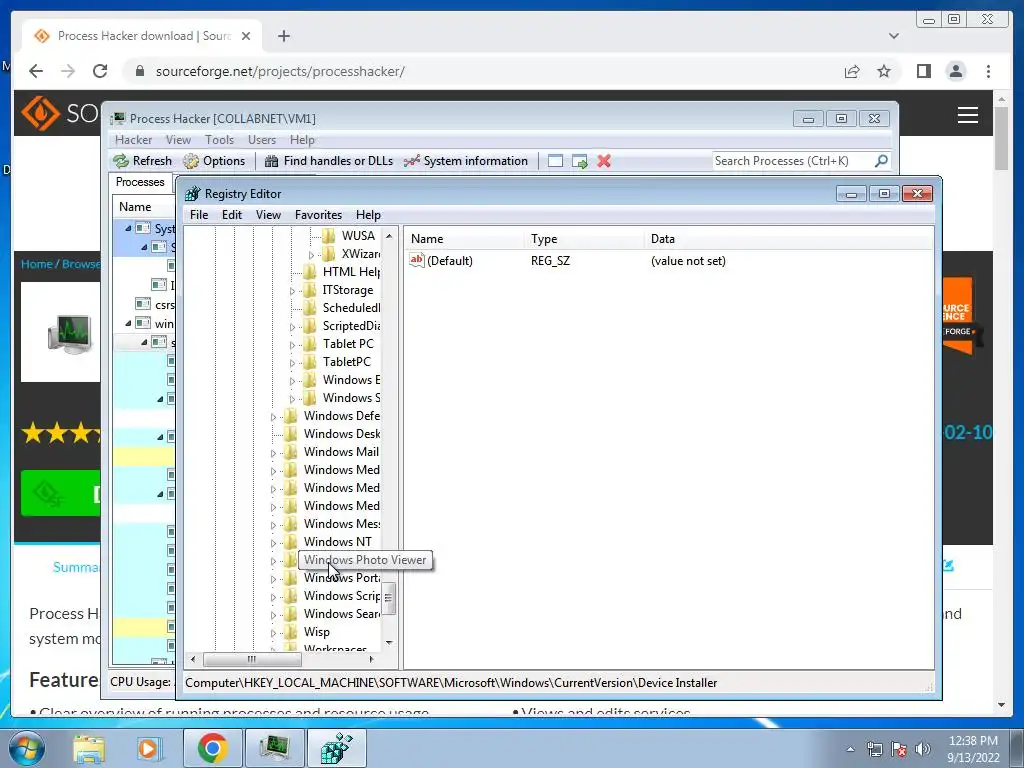Click the volume icon in system tray
Image resolution: width=1024 pixels, height=768 pixels.
[x=922, y=749]
